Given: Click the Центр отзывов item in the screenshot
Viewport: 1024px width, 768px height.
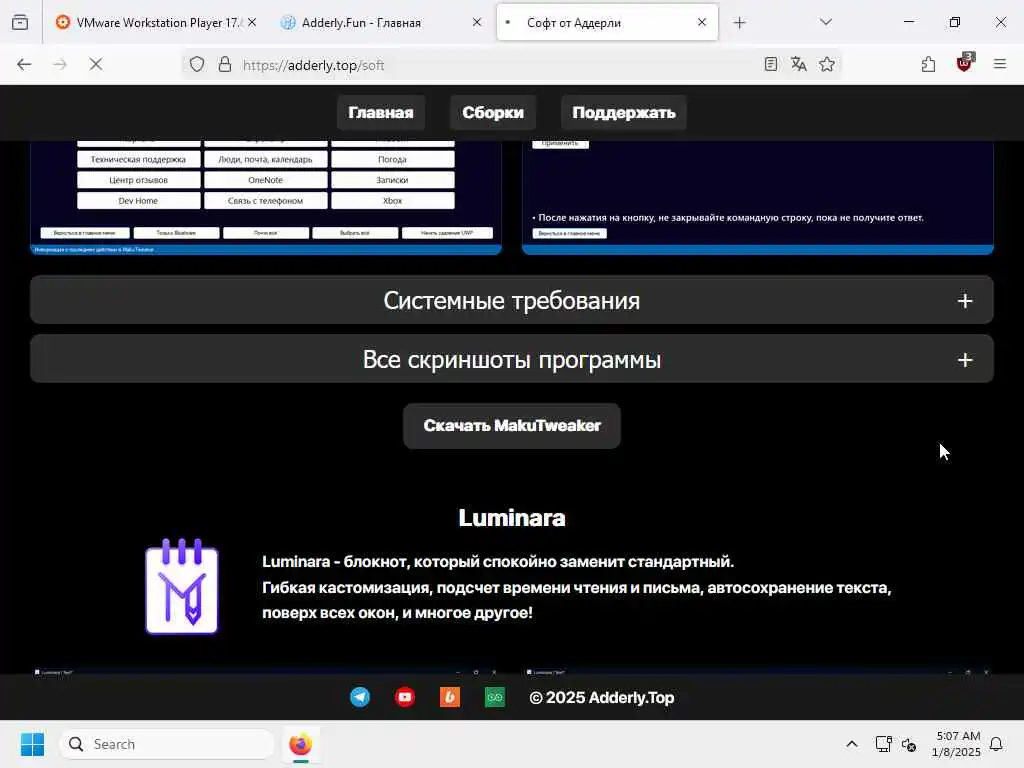Looking at the screenshot, I should pos(138,180).
